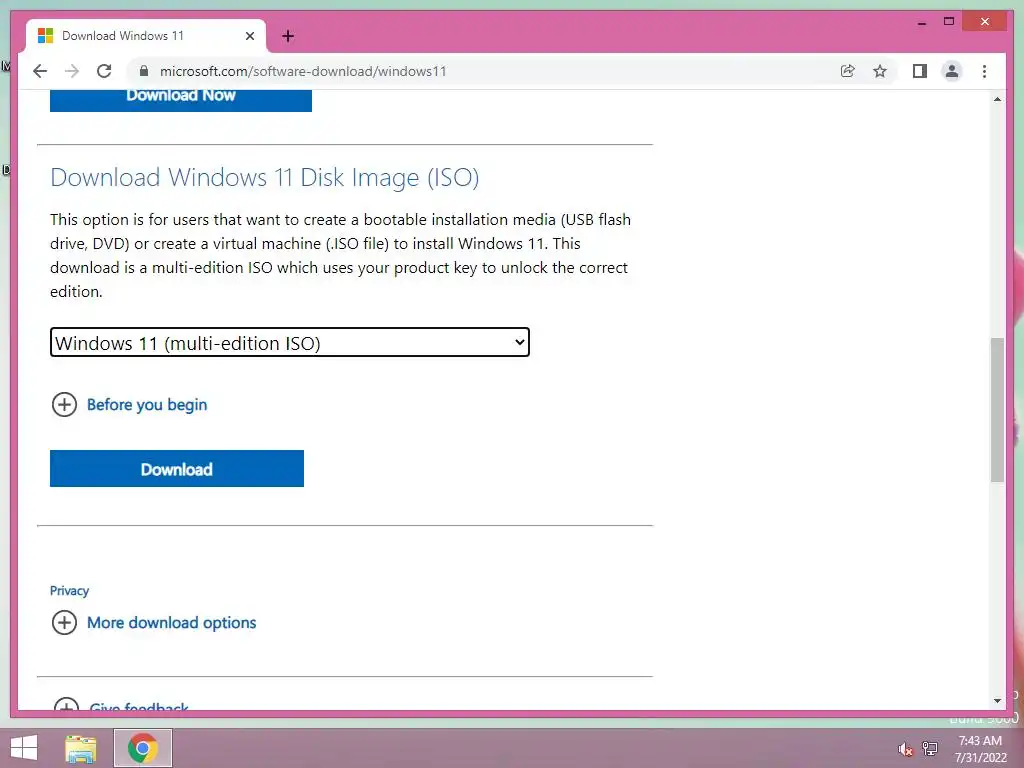The width and height of the screenshot is (1024, 768).
Task: Click the Chrome taskbar icon
Action: (143, 748)
